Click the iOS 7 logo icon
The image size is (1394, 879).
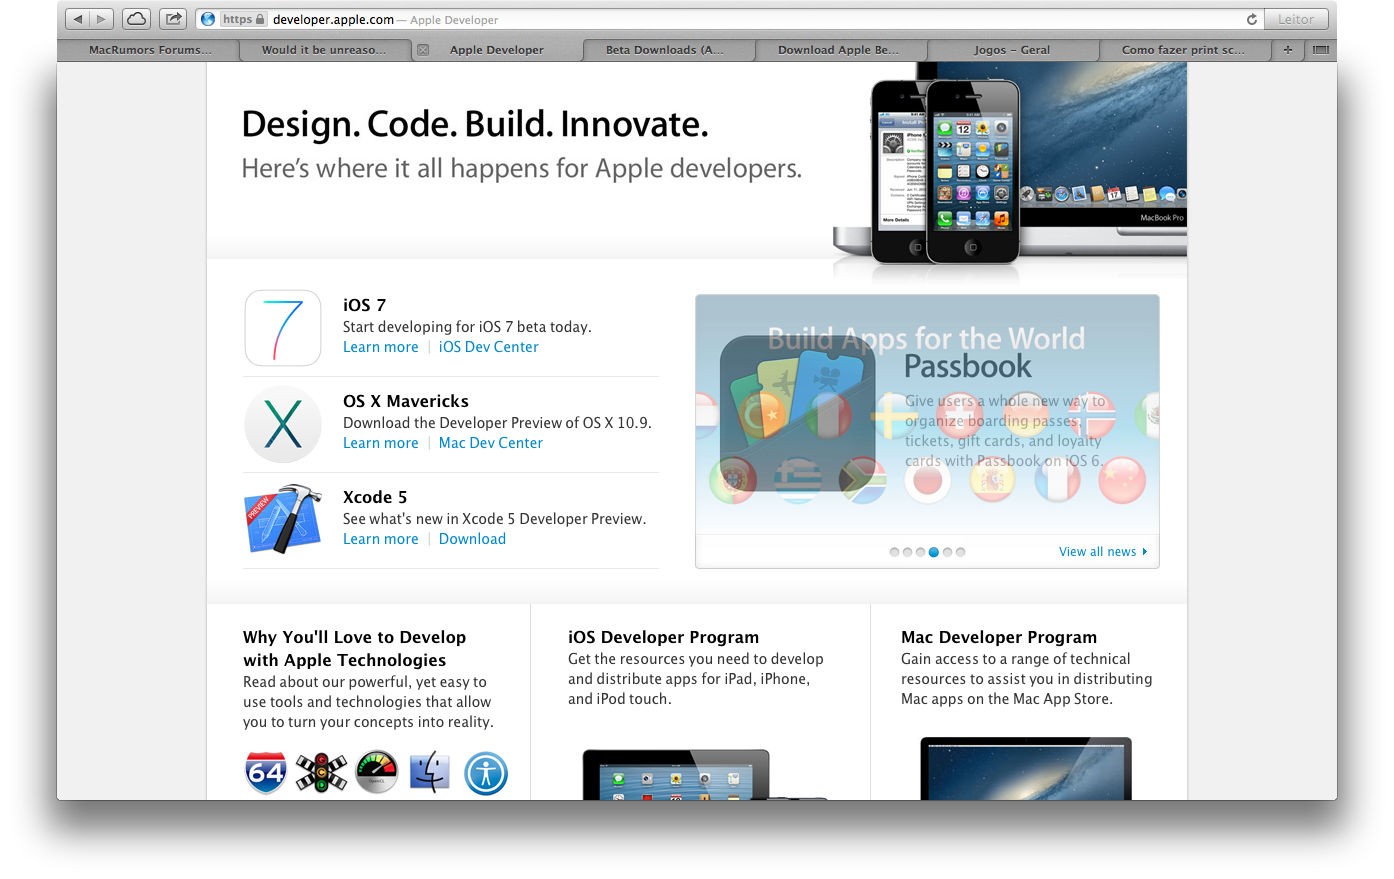point(283,328)
